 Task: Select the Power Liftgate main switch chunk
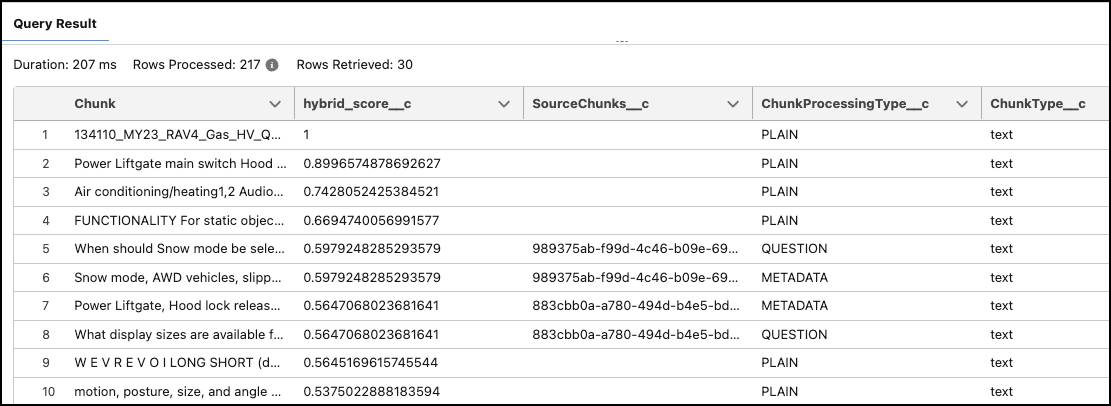181,164
